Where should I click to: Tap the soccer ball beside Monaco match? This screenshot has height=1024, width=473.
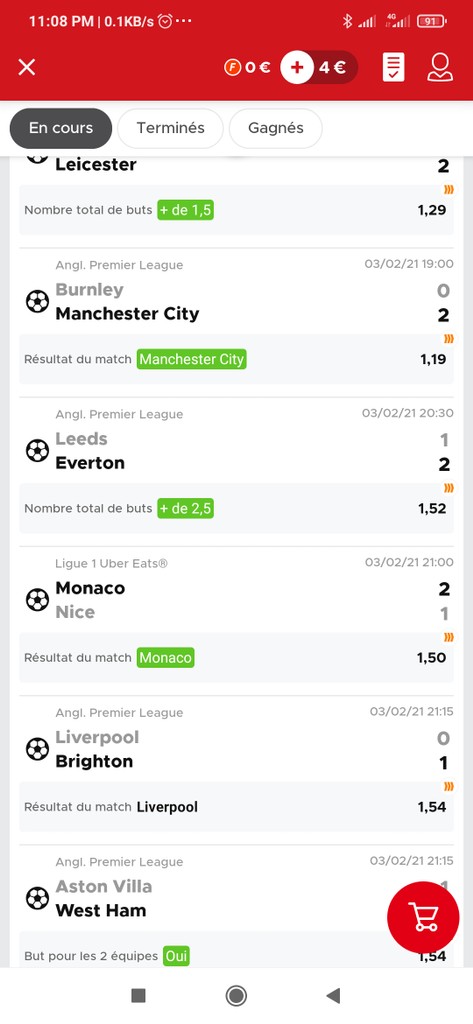[x=37, y=600]
